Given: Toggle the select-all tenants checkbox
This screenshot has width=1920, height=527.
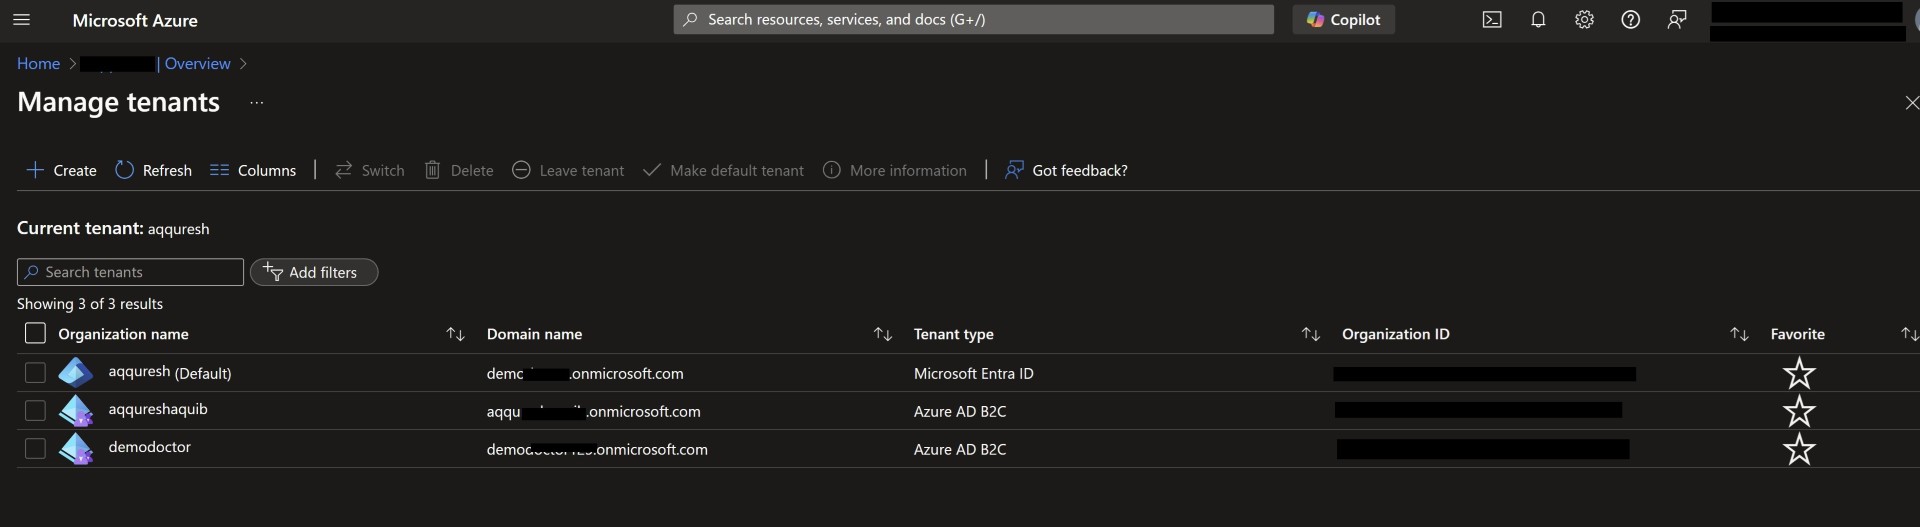Looking at the screenshot, I should 35,334.
